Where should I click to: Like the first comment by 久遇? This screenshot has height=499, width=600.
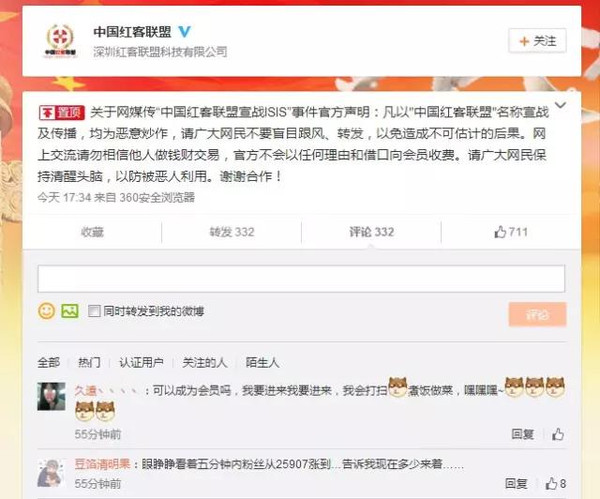click(x=558, y=434)
